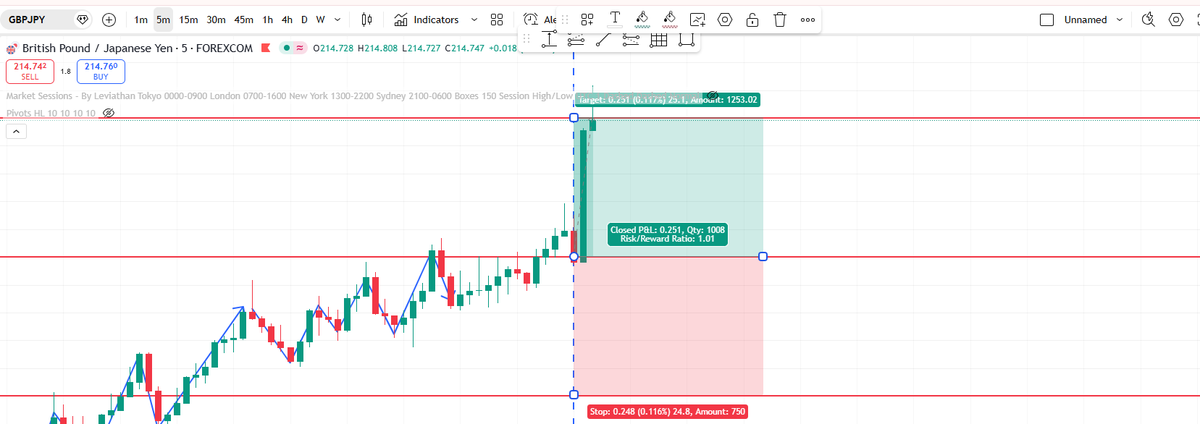Click the 214.74 SELL button
Viewport: 1200px width, 424px height.
[x=28, y=71]
